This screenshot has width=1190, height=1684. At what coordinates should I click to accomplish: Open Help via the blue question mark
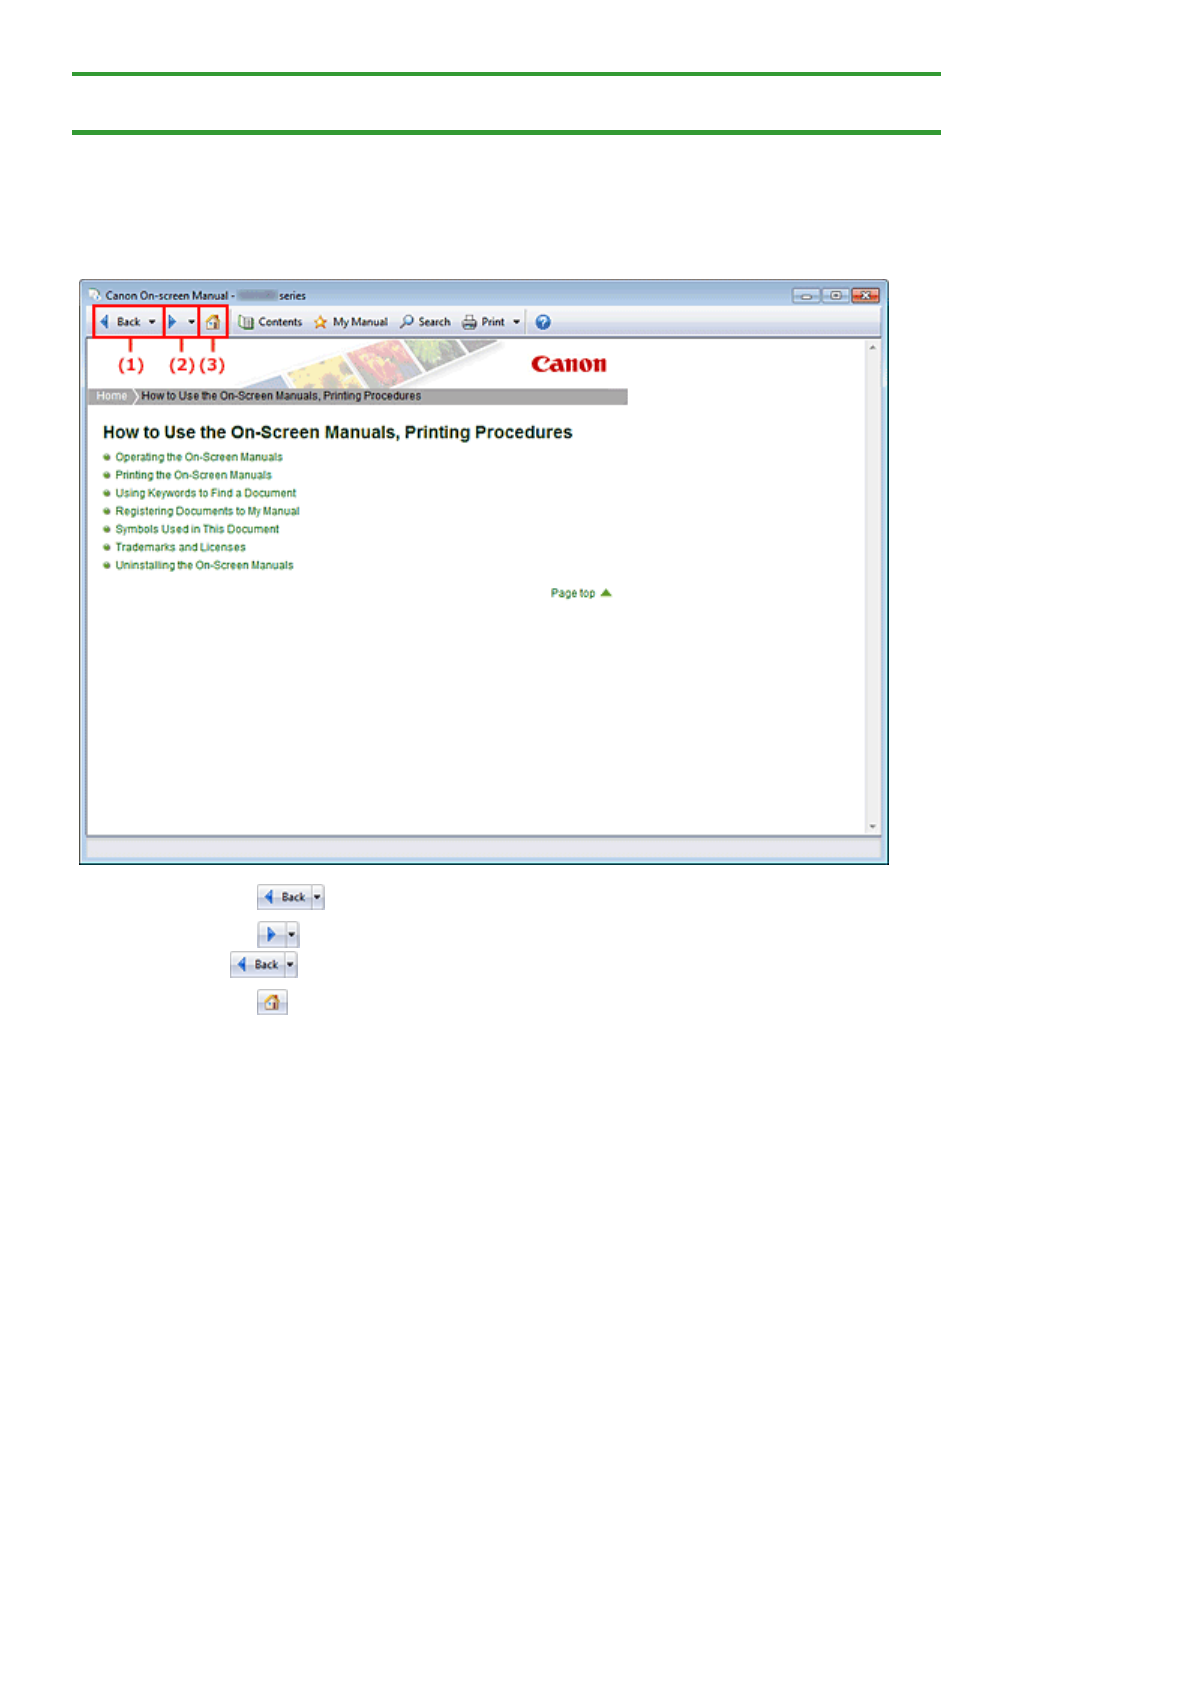(543, 322)
